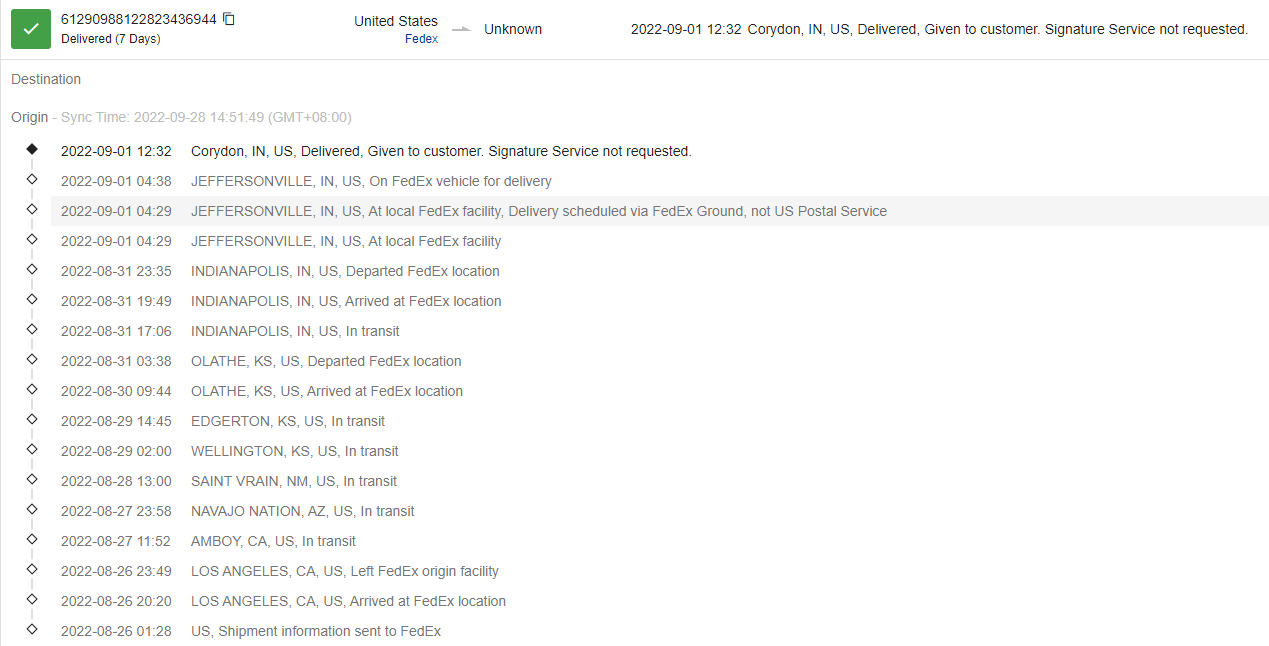1269x646 pixels.
Task: Click the Saint Vrain, NM In transit entry
Action: pyautogui.click(x=293, y=481)
